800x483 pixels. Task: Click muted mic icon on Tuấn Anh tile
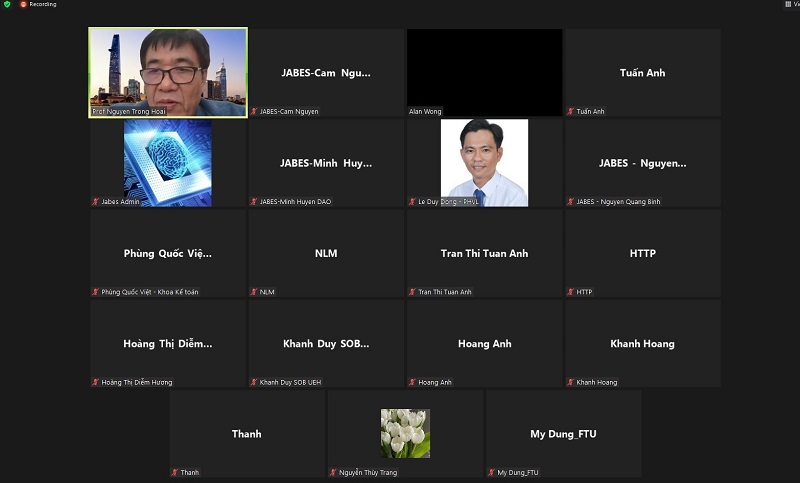point(571,111)
